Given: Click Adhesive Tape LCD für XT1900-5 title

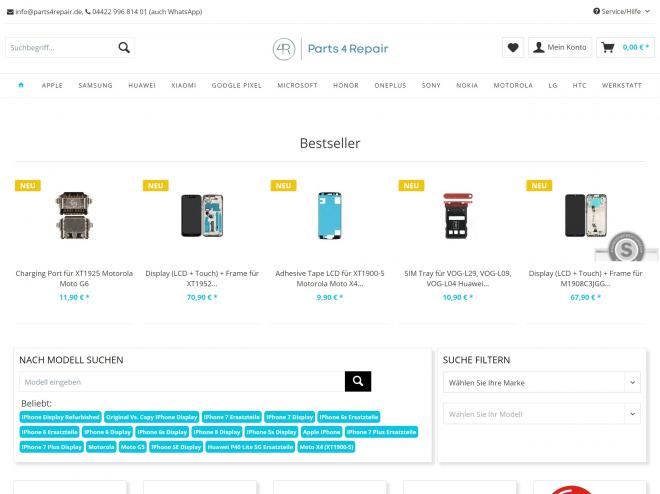Looking at the screenshot, I should tap(330, 279).
